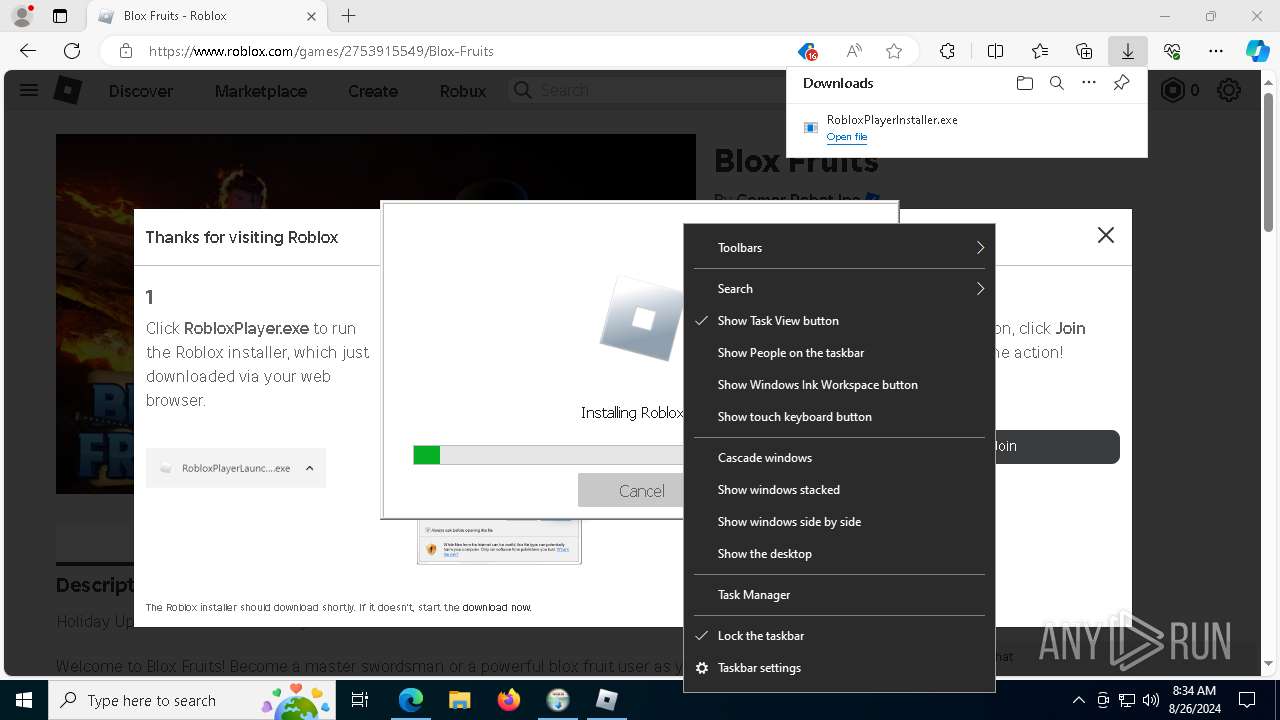Close the Blox Fruits tab
The image size is (1280, 720).
(311, 16)
